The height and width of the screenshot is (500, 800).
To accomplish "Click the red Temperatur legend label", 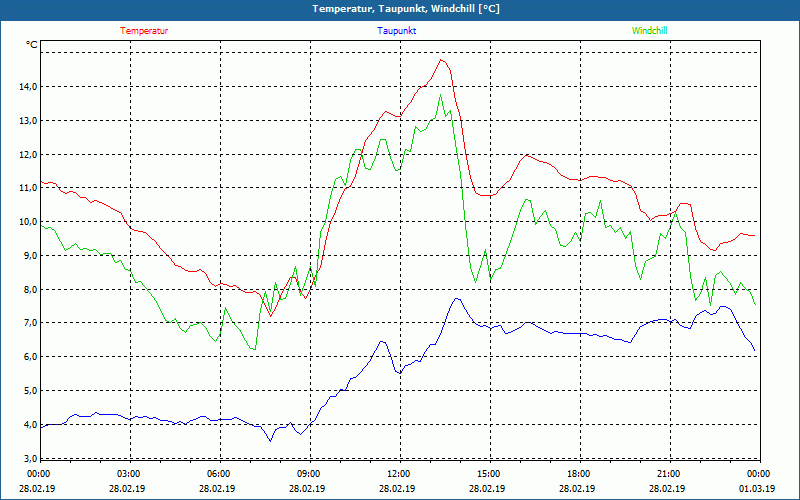I will [x=144, y=31].
